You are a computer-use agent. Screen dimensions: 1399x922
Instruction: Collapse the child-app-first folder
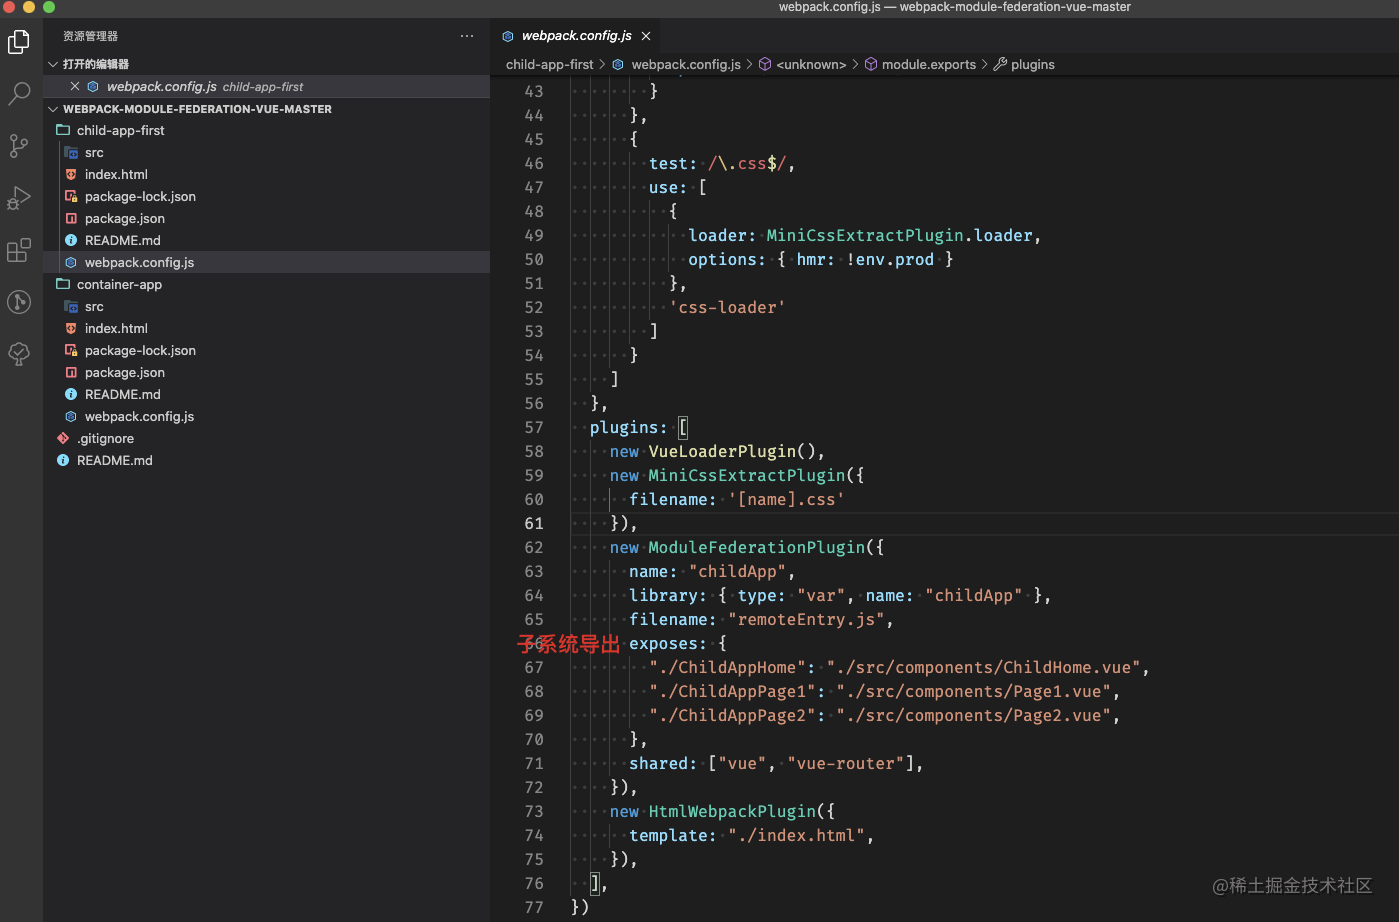(x=266, y=130)
